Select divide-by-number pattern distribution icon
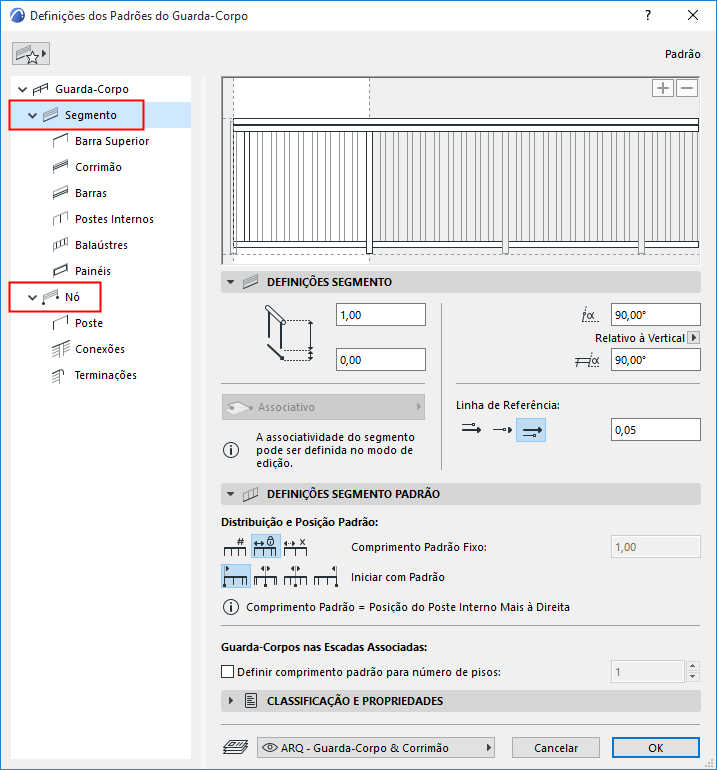This screenshot has width=717, height=770. [235, 547]
